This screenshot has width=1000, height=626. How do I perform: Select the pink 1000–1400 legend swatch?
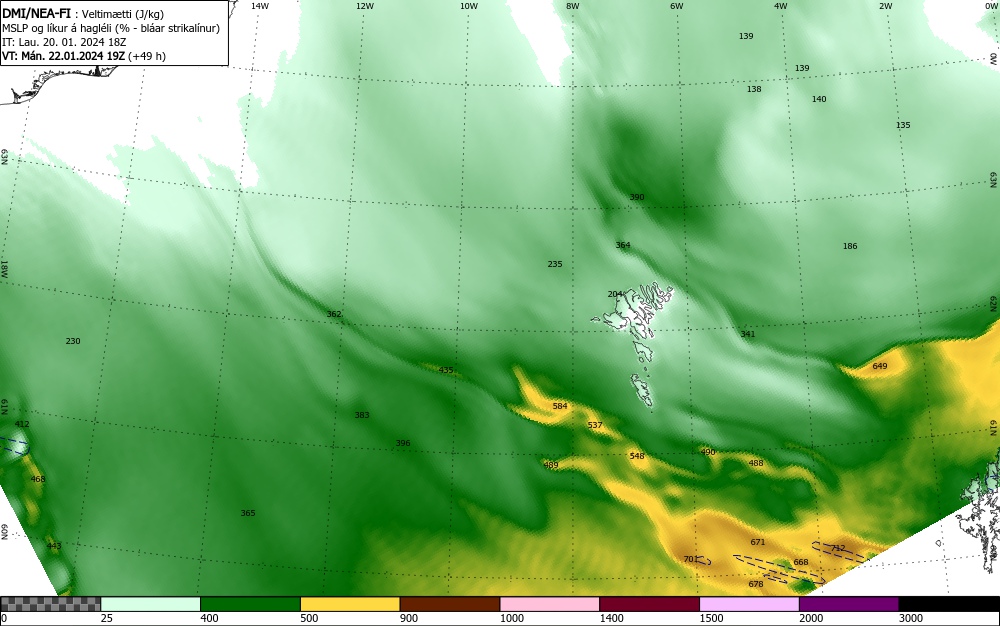coord(549,604)
